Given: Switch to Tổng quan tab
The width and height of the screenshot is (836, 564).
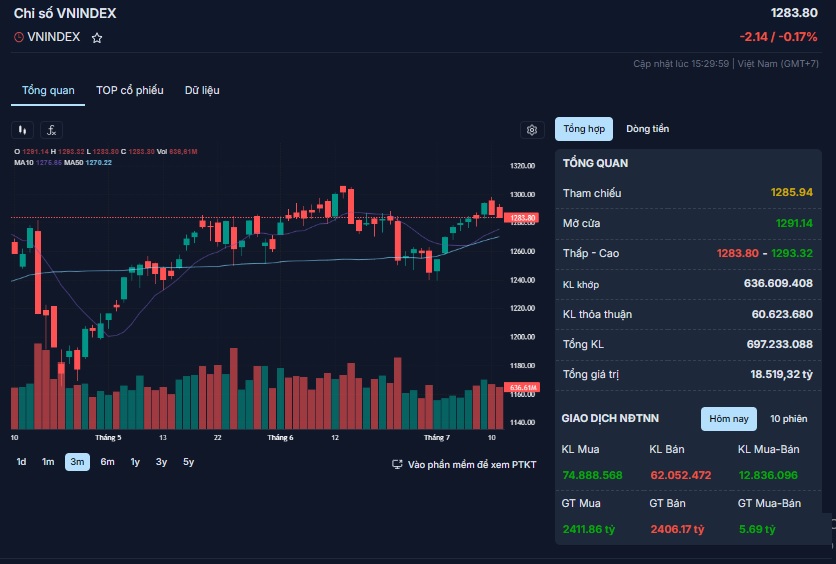Looking at the screenshot, I should [x=48, y=91].
